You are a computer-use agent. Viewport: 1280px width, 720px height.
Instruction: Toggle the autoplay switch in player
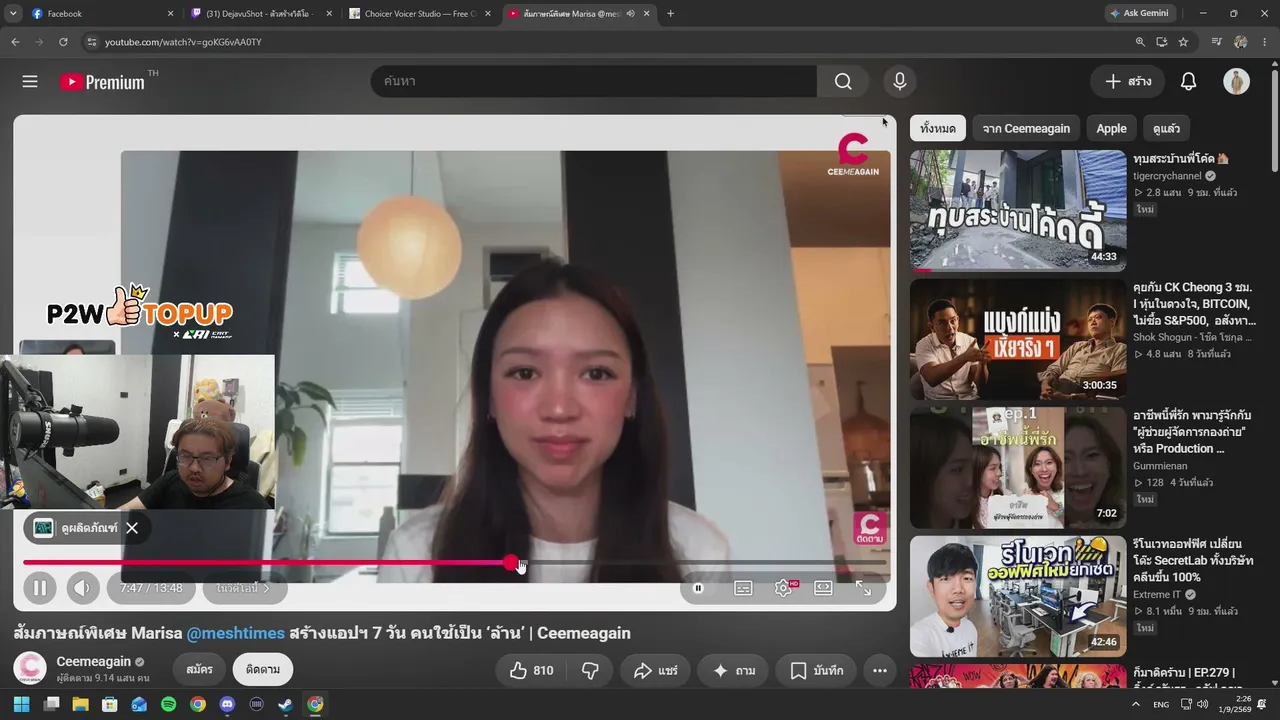point(698,588)
